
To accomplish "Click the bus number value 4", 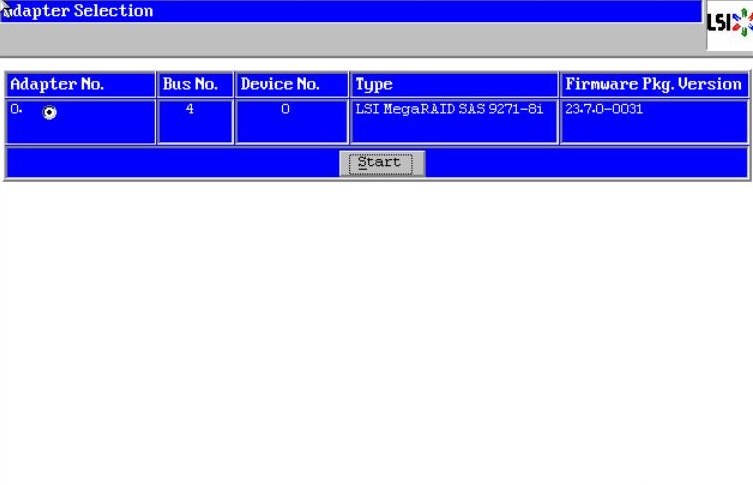I will (x=190, y=109).
